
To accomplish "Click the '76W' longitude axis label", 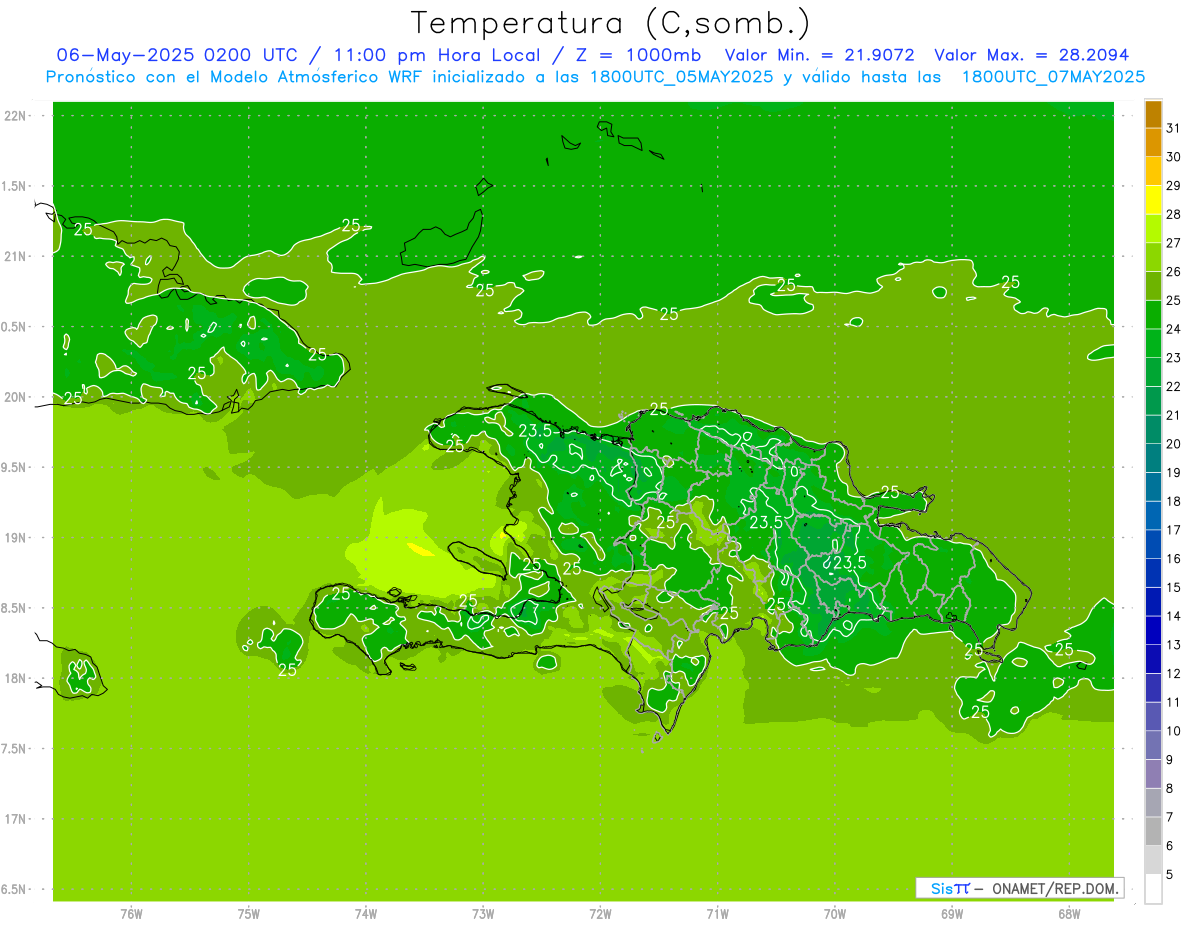I will [131, 913].
